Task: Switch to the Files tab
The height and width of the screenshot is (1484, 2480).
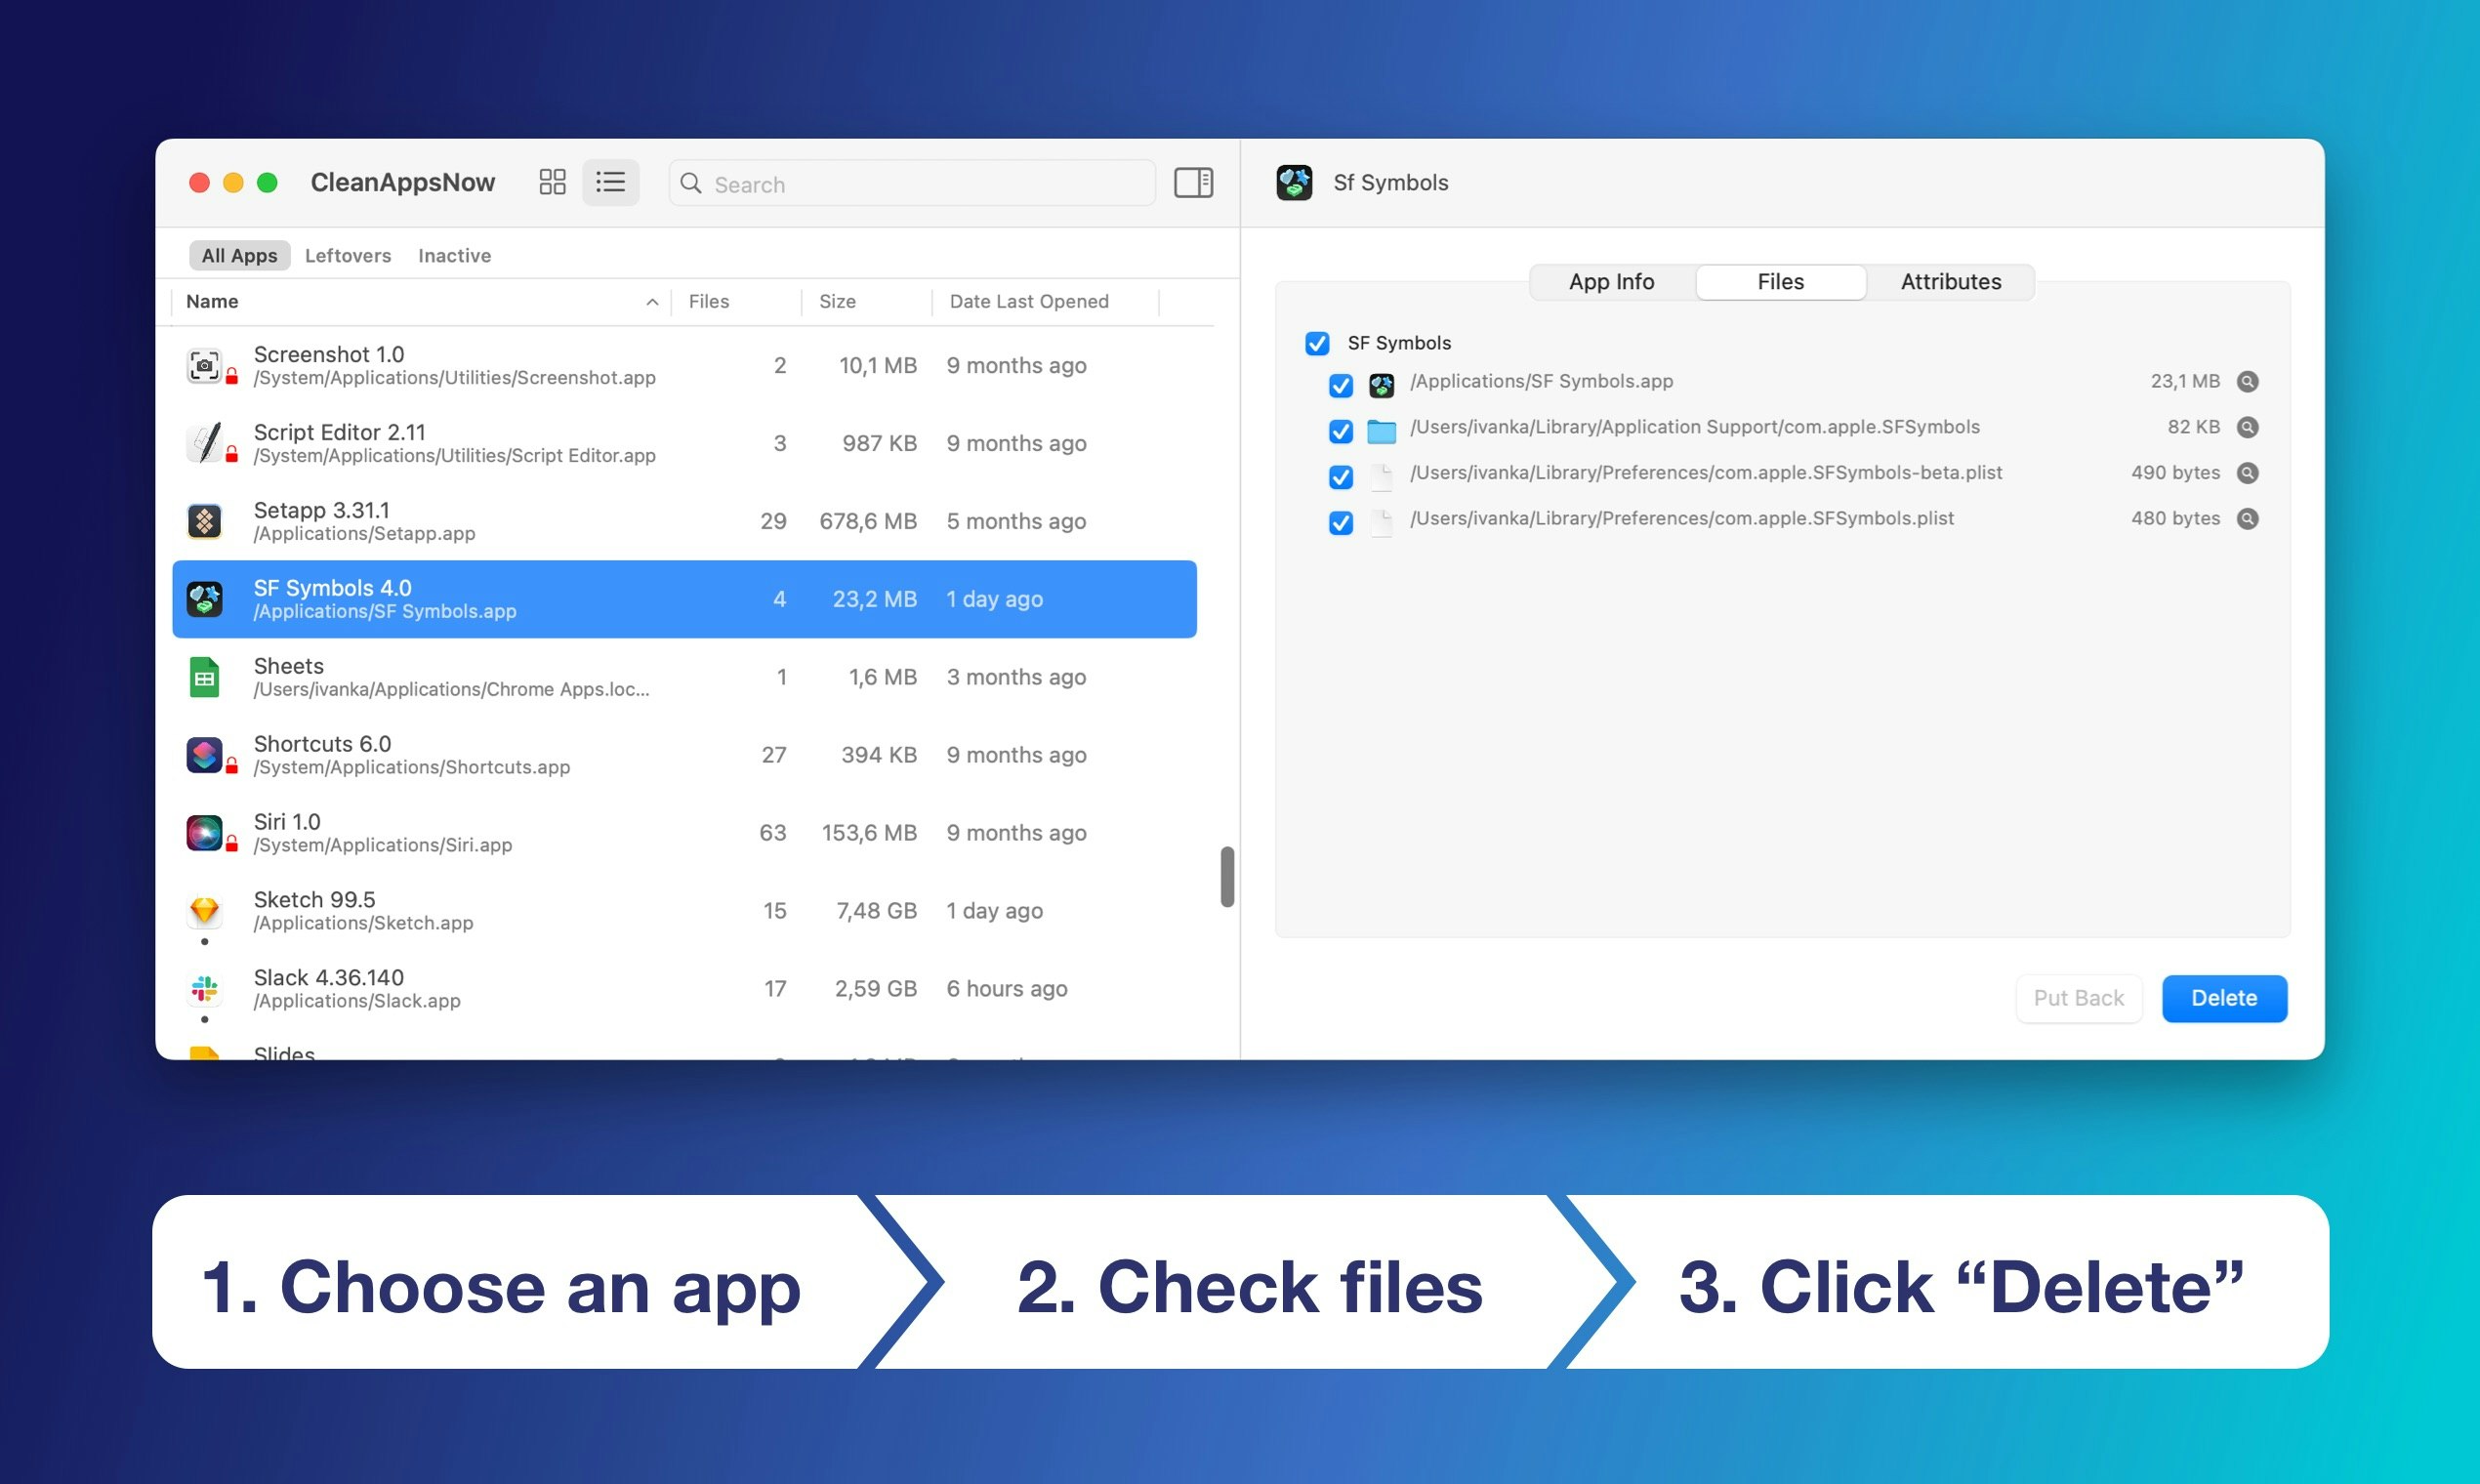Action: [1780, 282]
